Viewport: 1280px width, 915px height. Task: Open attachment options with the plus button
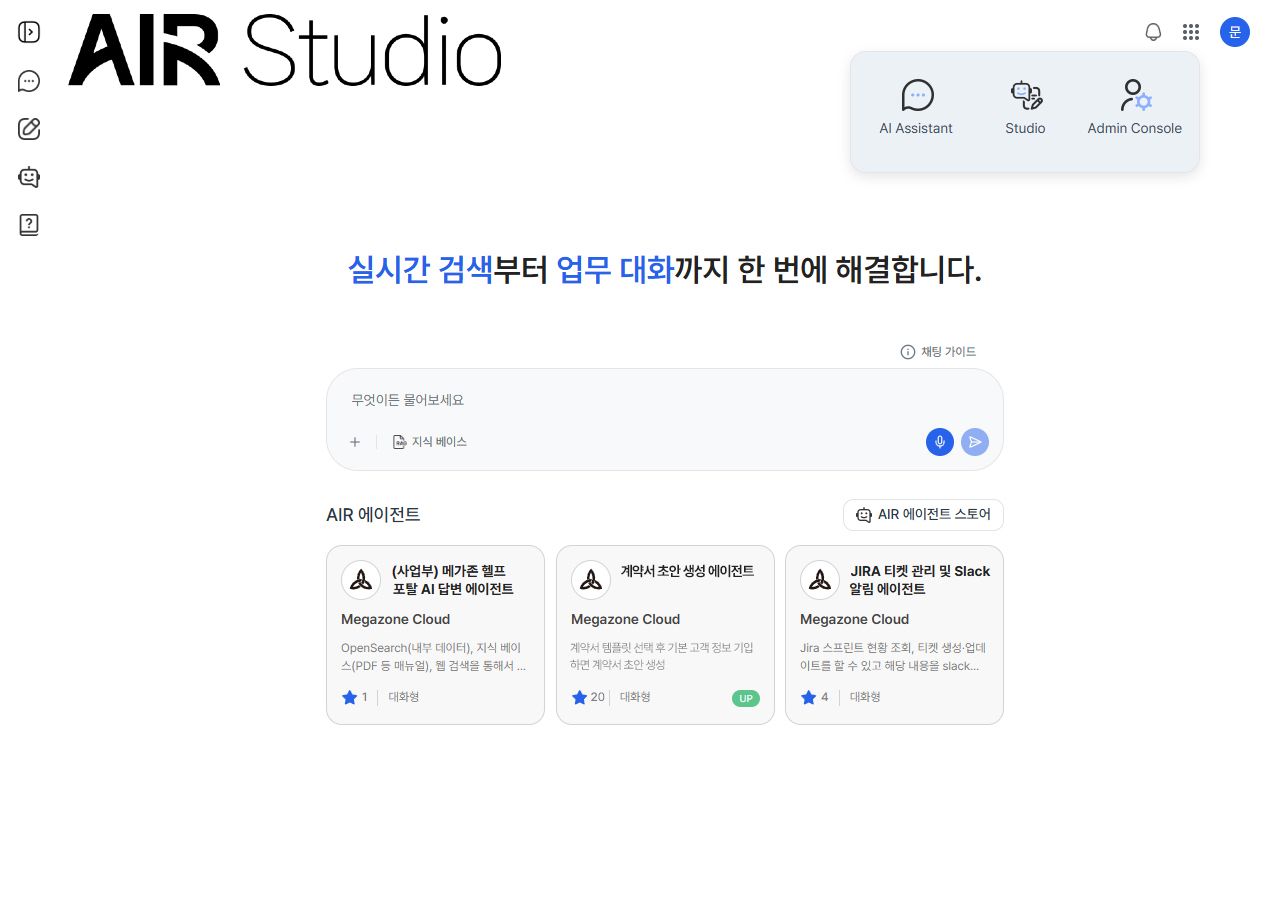click(x=354, y=441)
